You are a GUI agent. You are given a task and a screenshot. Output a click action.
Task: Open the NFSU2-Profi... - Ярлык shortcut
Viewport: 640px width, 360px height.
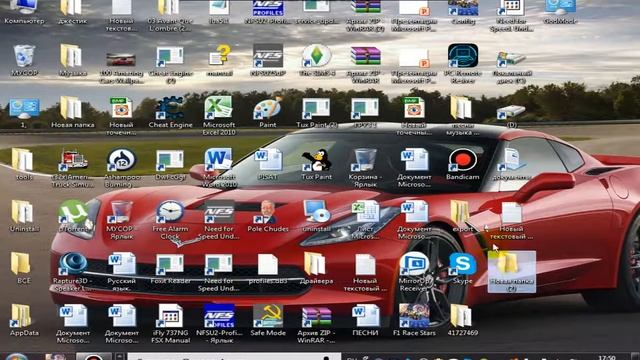[x=219, y=323]
